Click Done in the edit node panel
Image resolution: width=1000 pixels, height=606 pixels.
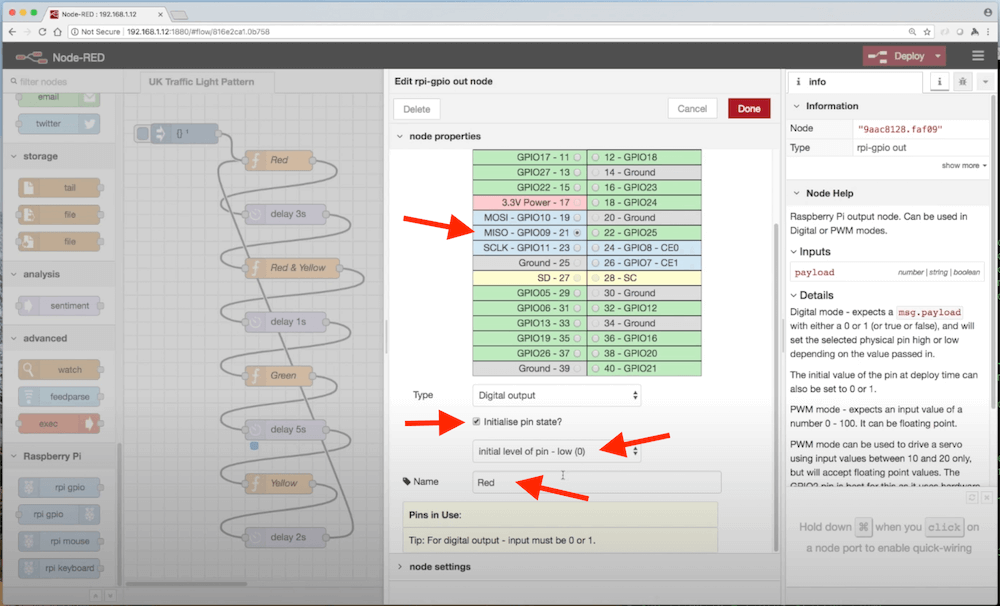tap(749, 108)
